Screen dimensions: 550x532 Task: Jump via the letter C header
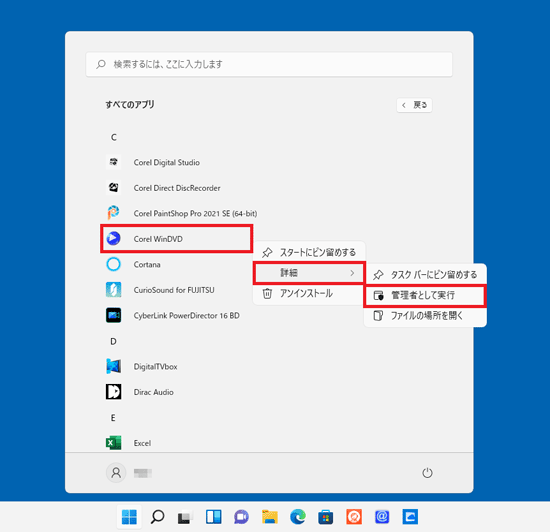pyautogui.click(x=114, y=137)
